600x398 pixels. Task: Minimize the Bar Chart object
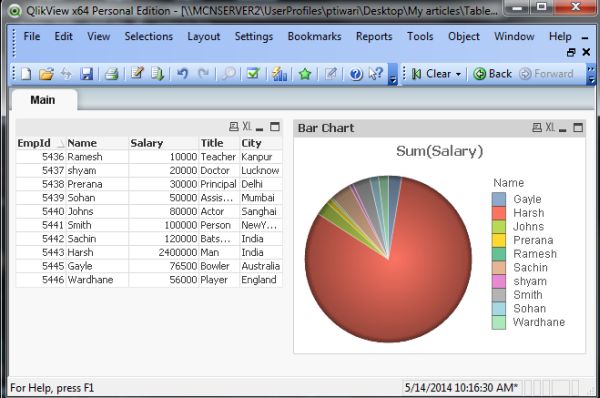tap(562, 129)
